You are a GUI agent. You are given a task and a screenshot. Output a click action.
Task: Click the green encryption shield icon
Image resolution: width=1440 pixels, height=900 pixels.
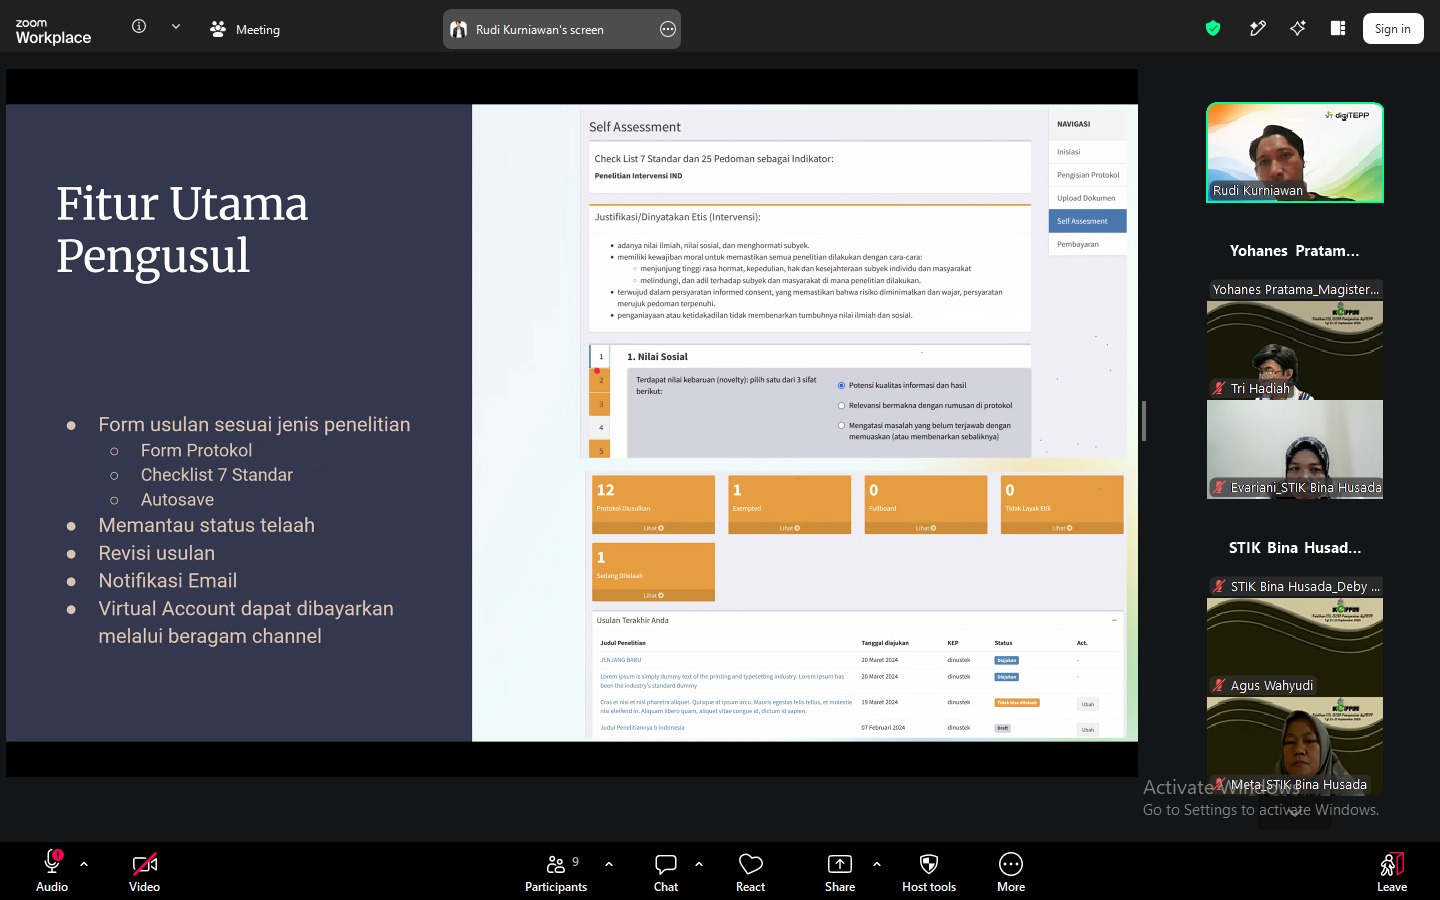[x=1213, y=29]
